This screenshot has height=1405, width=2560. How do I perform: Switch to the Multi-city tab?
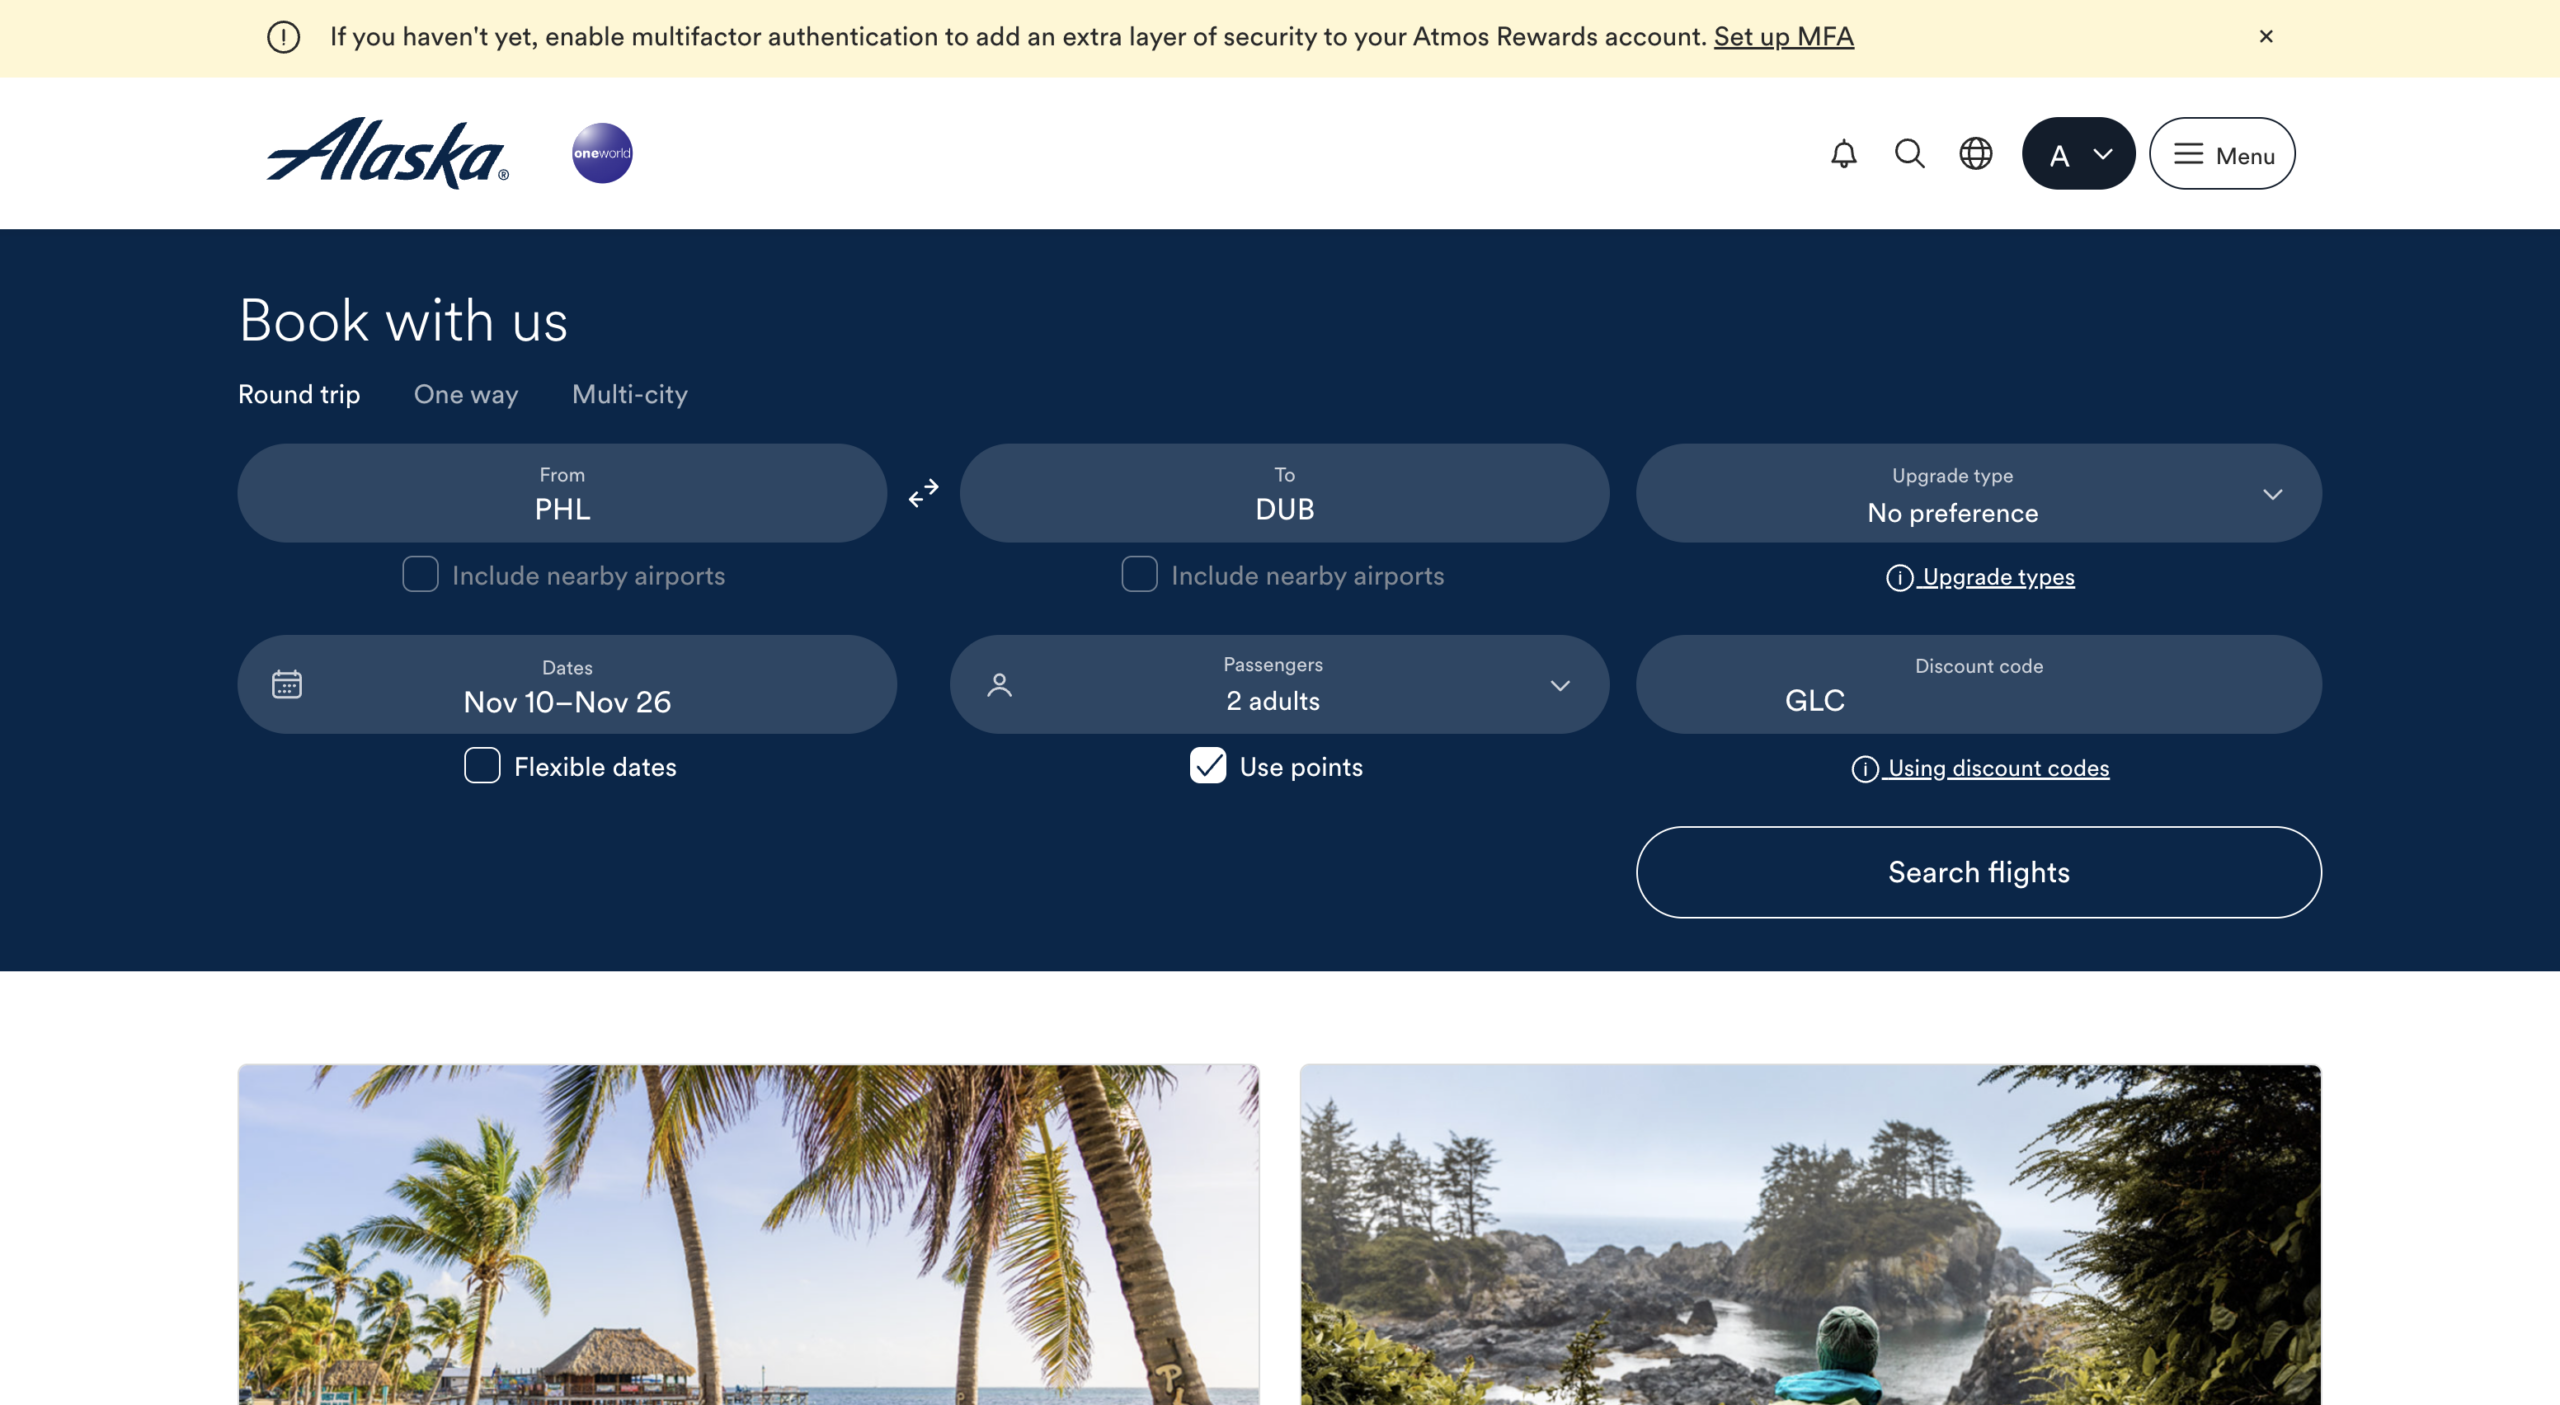click(630, 395)
